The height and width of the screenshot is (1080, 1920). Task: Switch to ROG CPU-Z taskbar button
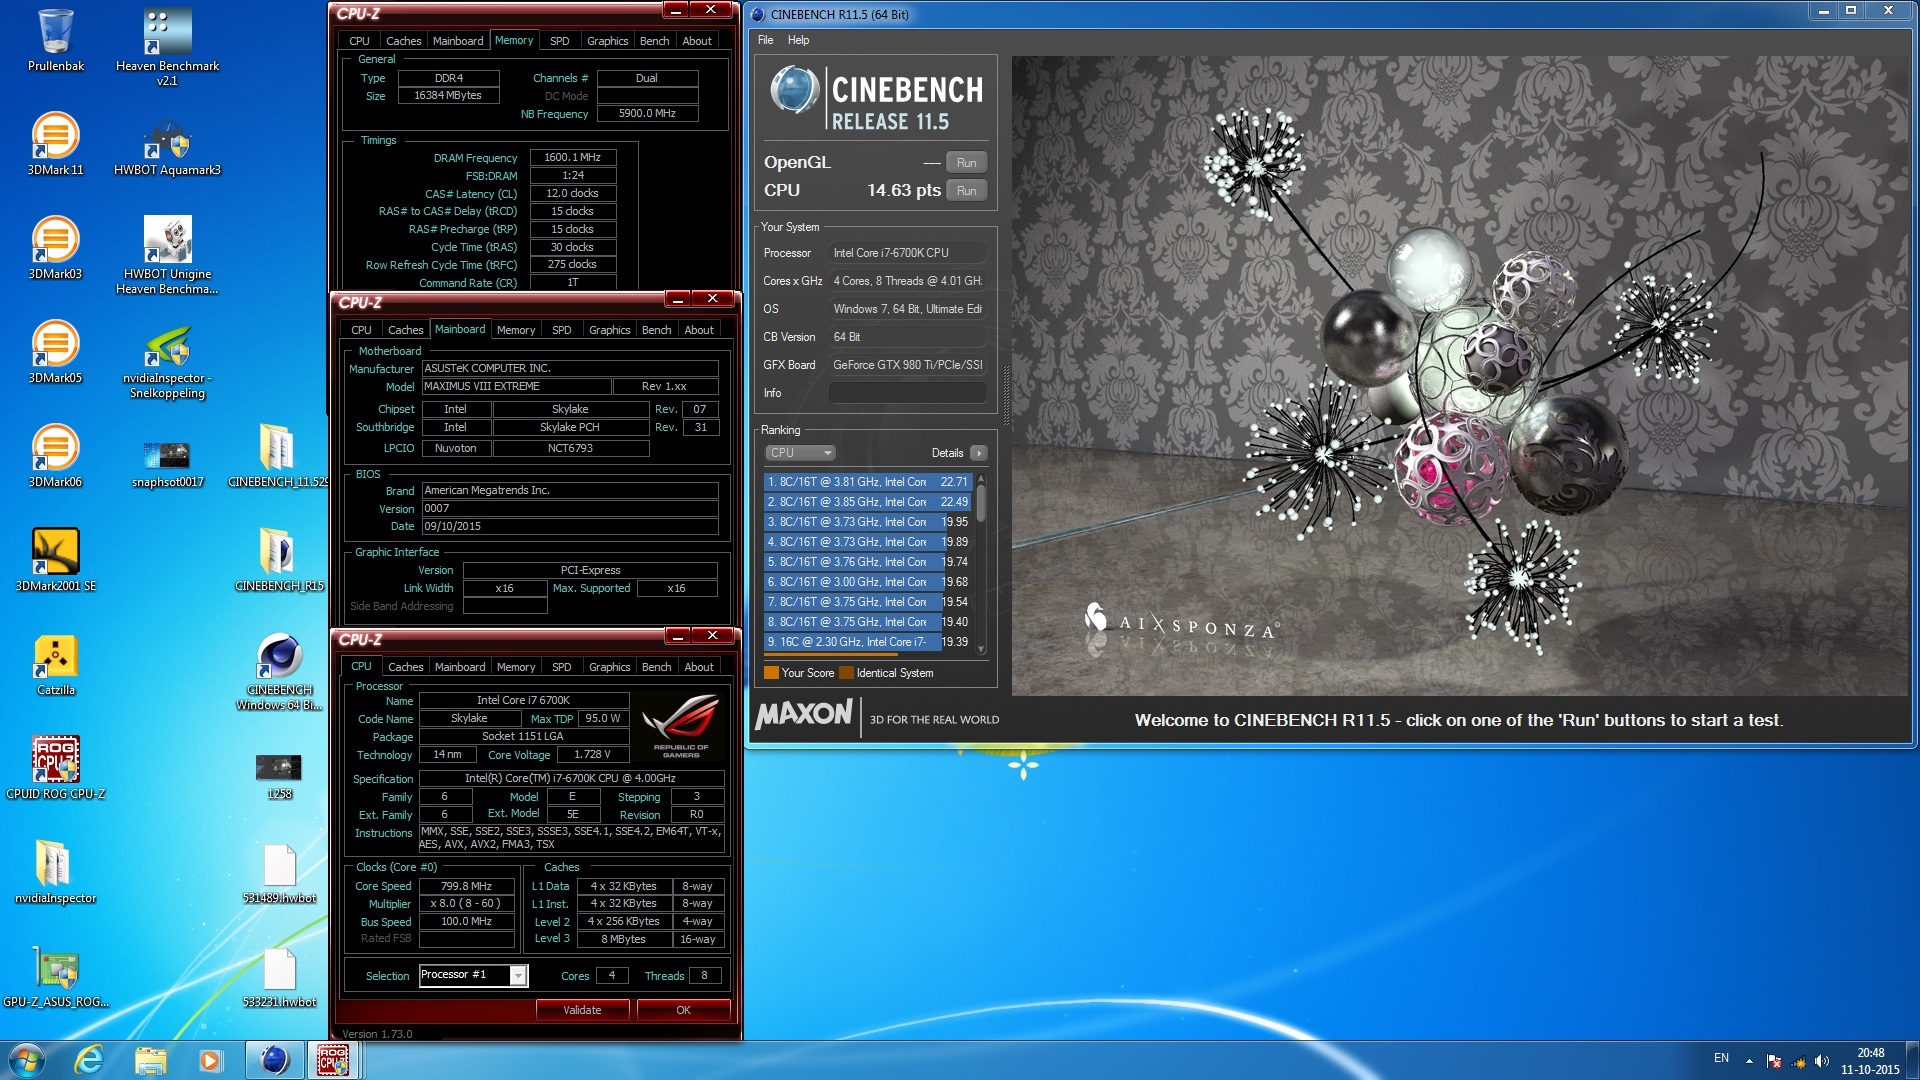[333, 1060]
